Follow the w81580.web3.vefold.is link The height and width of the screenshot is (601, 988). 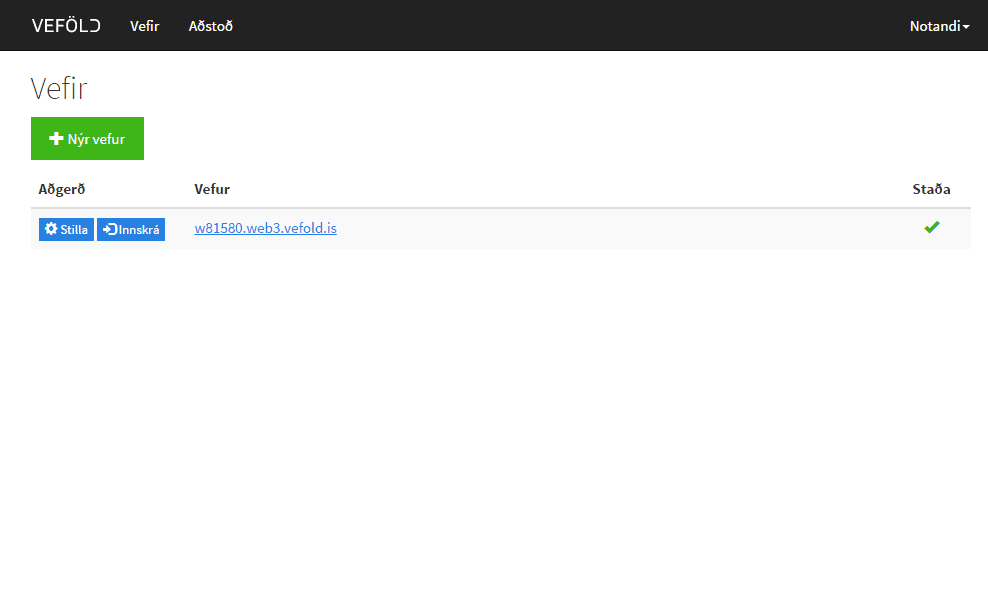pos(265,228)
